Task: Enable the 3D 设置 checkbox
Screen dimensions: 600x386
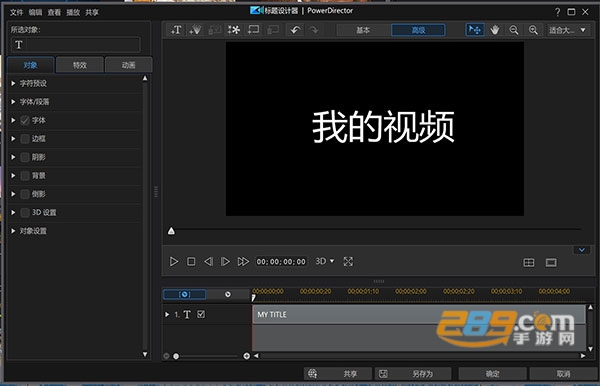Action: click(x=25, y=212)
